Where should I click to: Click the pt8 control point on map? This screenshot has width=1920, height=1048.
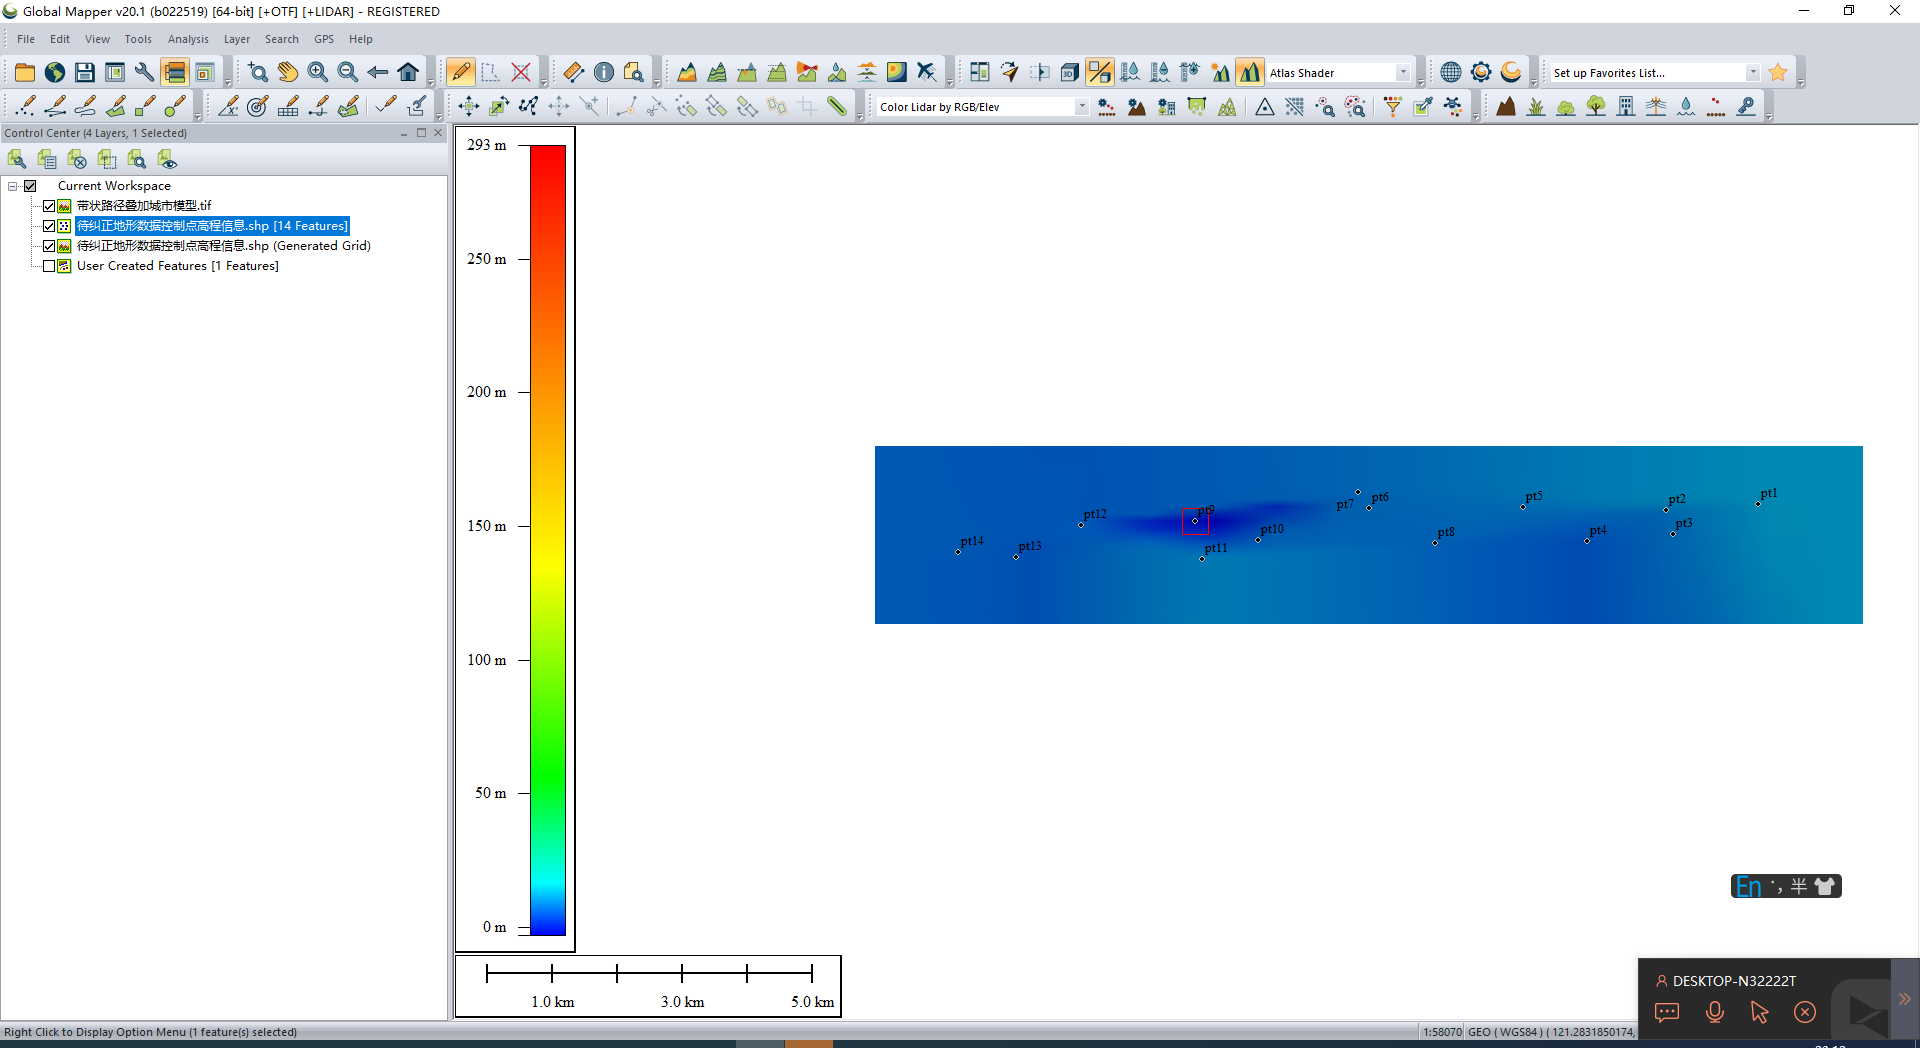(1435, 542)
